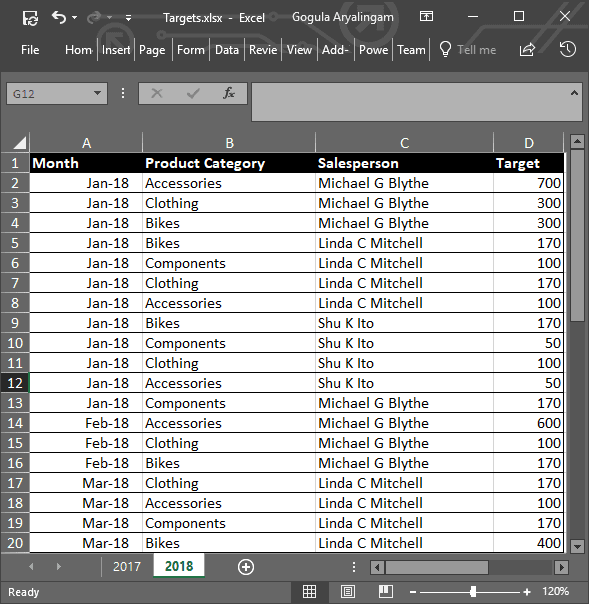Image resolution: width=589 pixels, height=604 pixels.
Task: Switch to Normal view
Action: pos(309,591)
